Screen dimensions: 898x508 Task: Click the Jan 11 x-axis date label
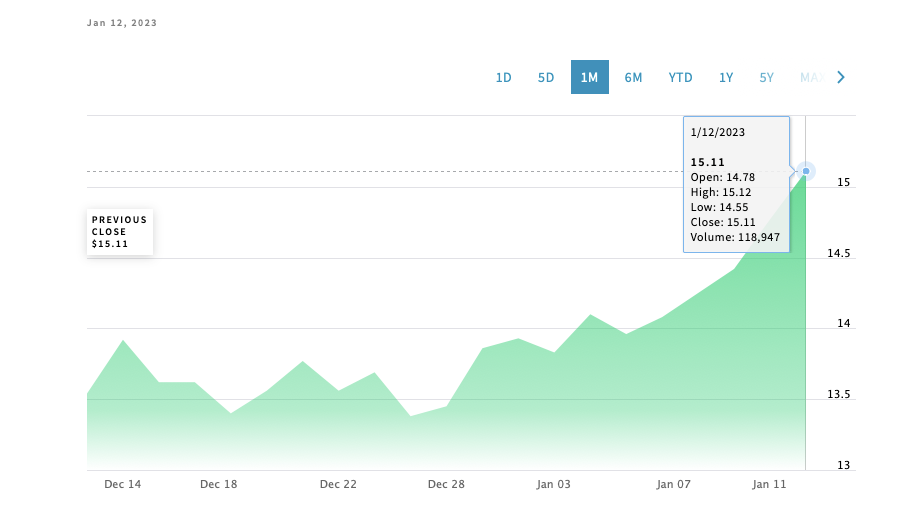[x=770, y=485]
